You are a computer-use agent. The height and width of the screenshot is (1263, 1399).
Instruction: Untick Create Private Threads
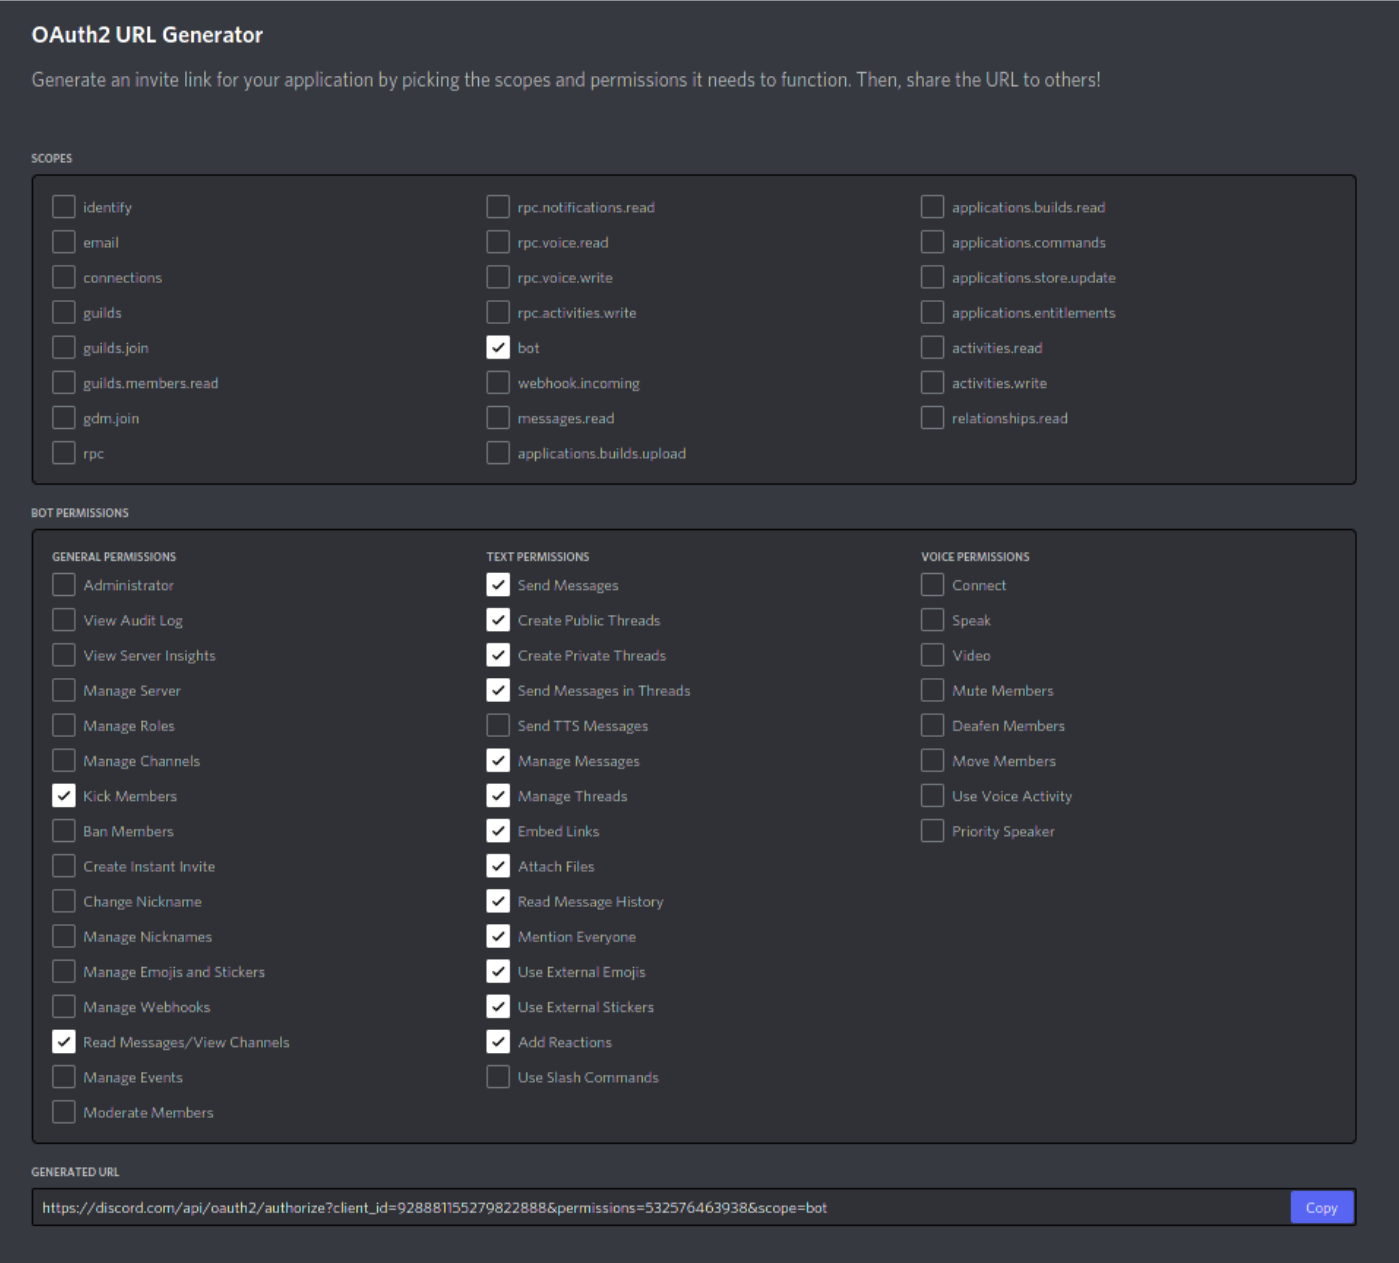tap(498, 655)
